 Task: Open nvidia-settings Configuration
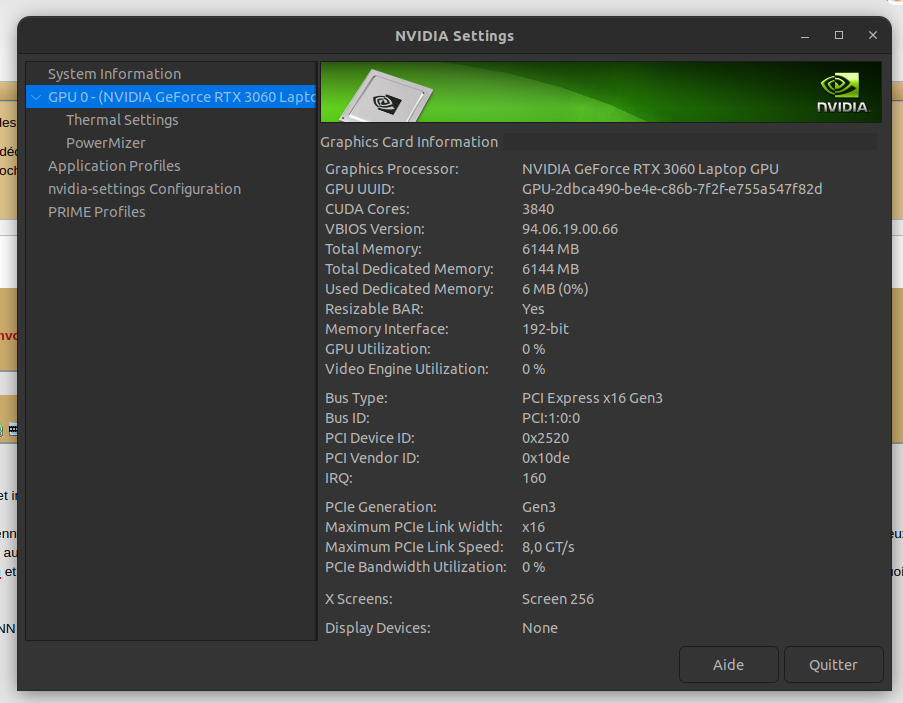144,189
